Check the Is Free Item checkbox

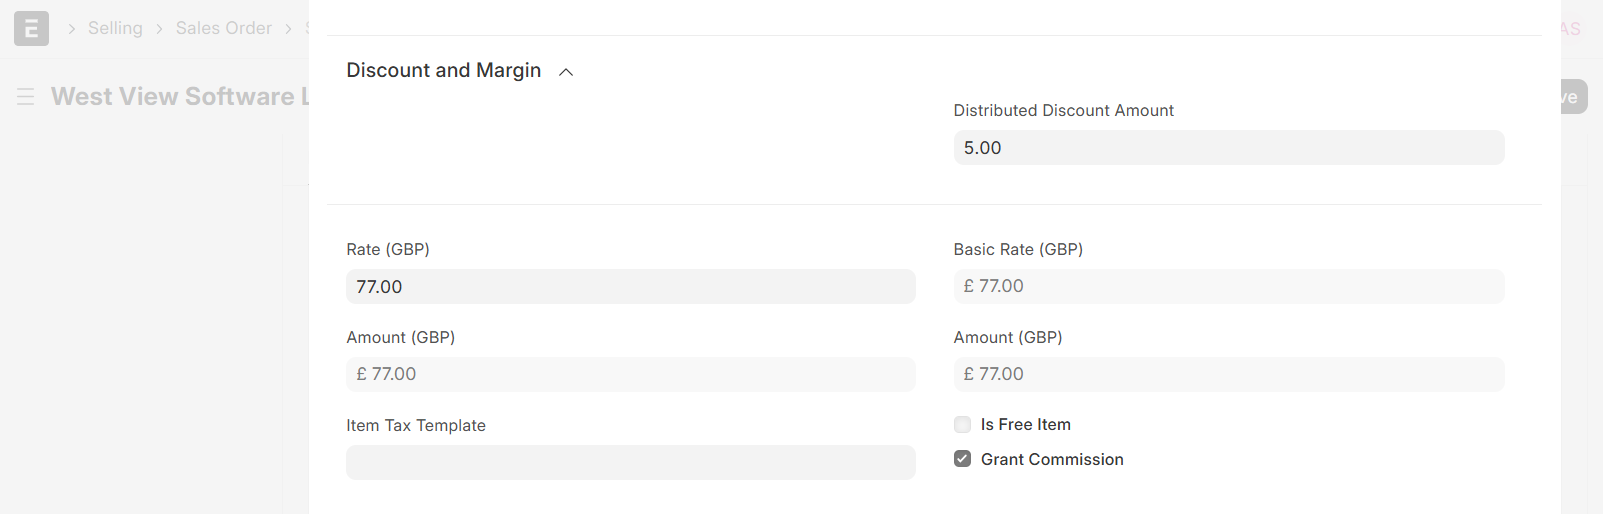point(962,425)
